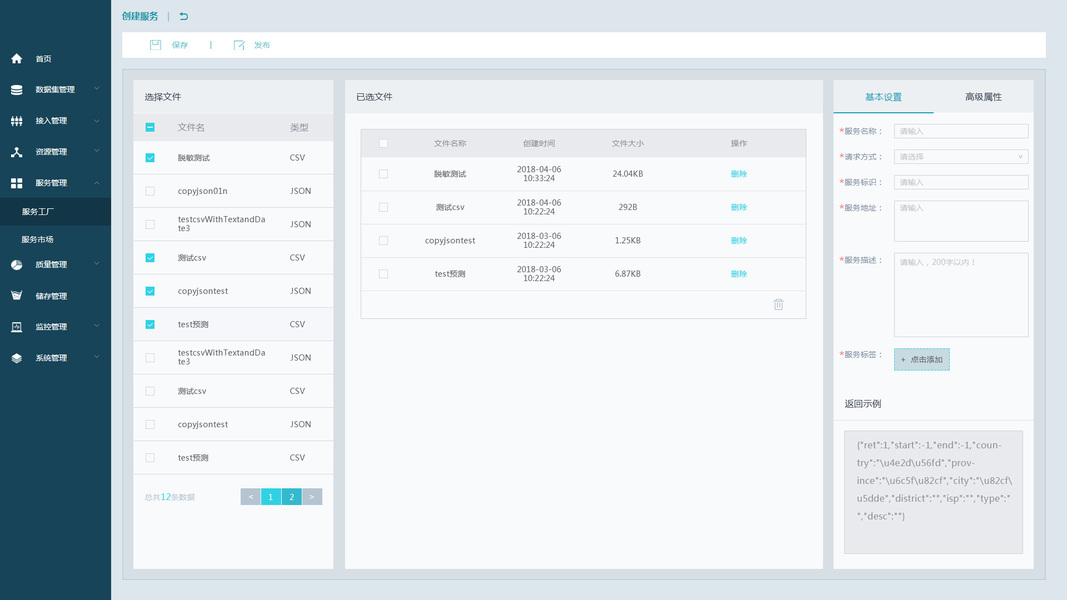Switch to the 高级属性 tab

point(983,97)
